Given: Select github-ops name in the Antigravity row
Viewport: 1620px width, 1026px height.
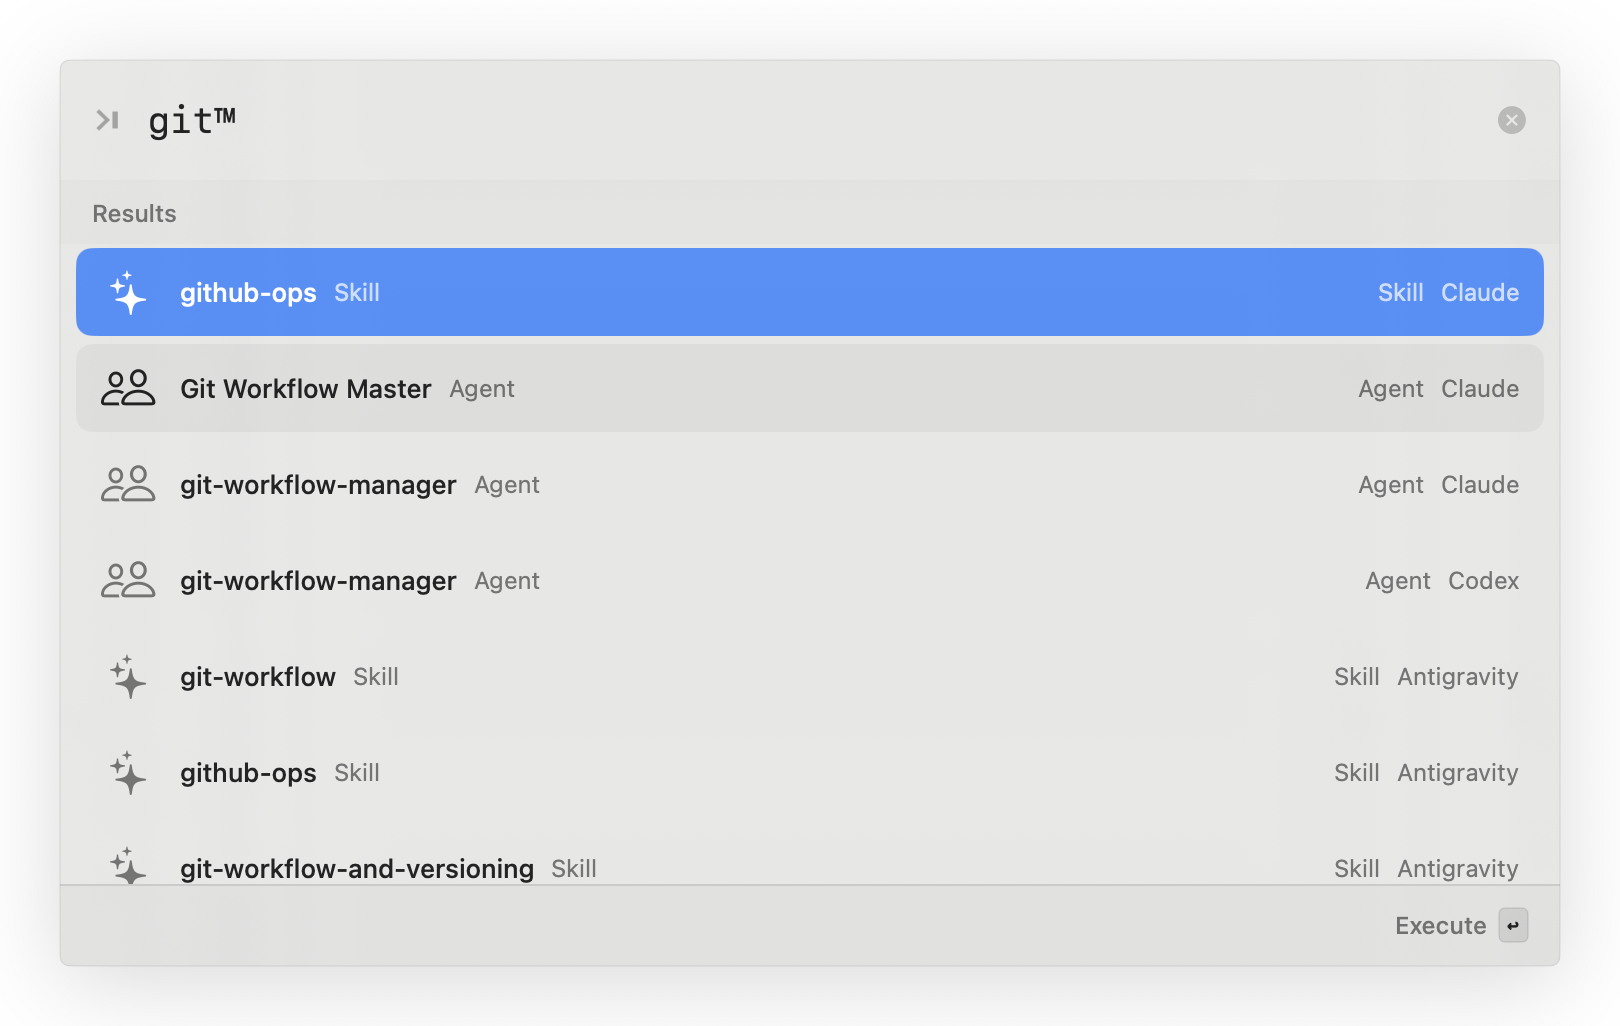Looking at the screenshot, I should (248, 773).
